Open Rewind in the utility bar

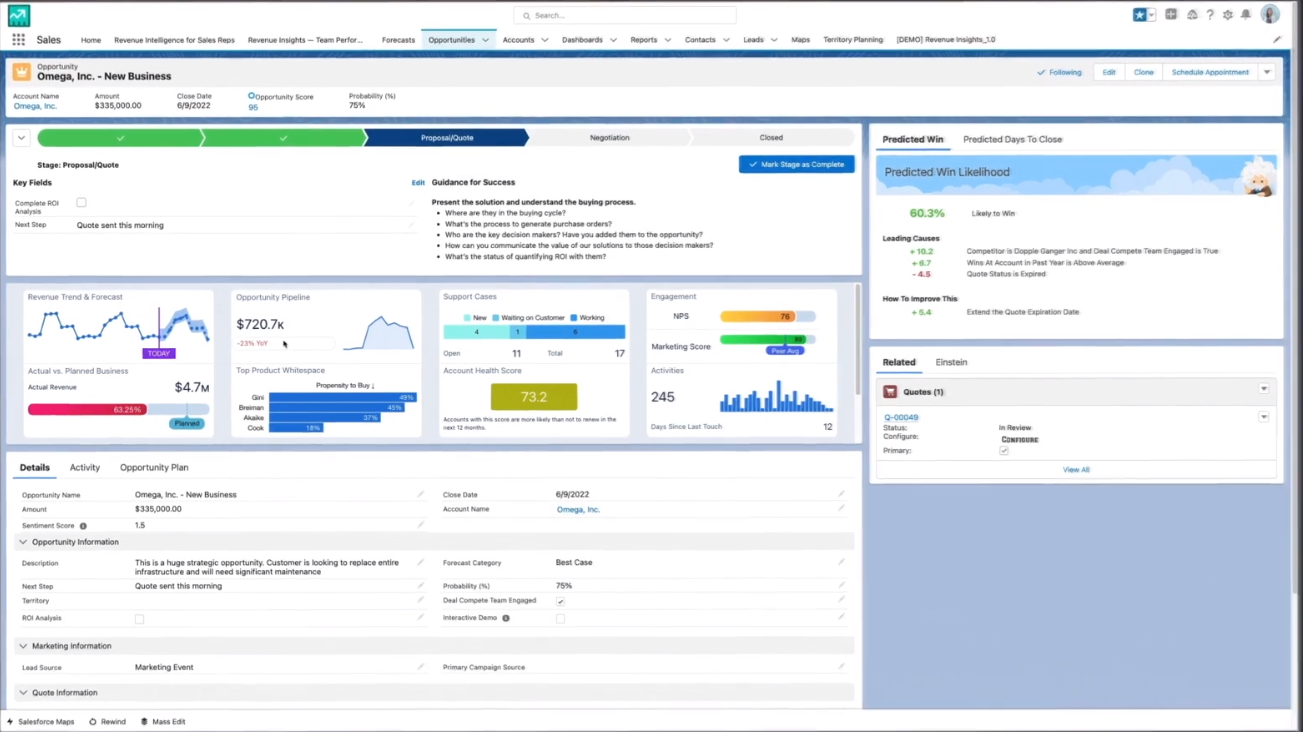(108, 721)
